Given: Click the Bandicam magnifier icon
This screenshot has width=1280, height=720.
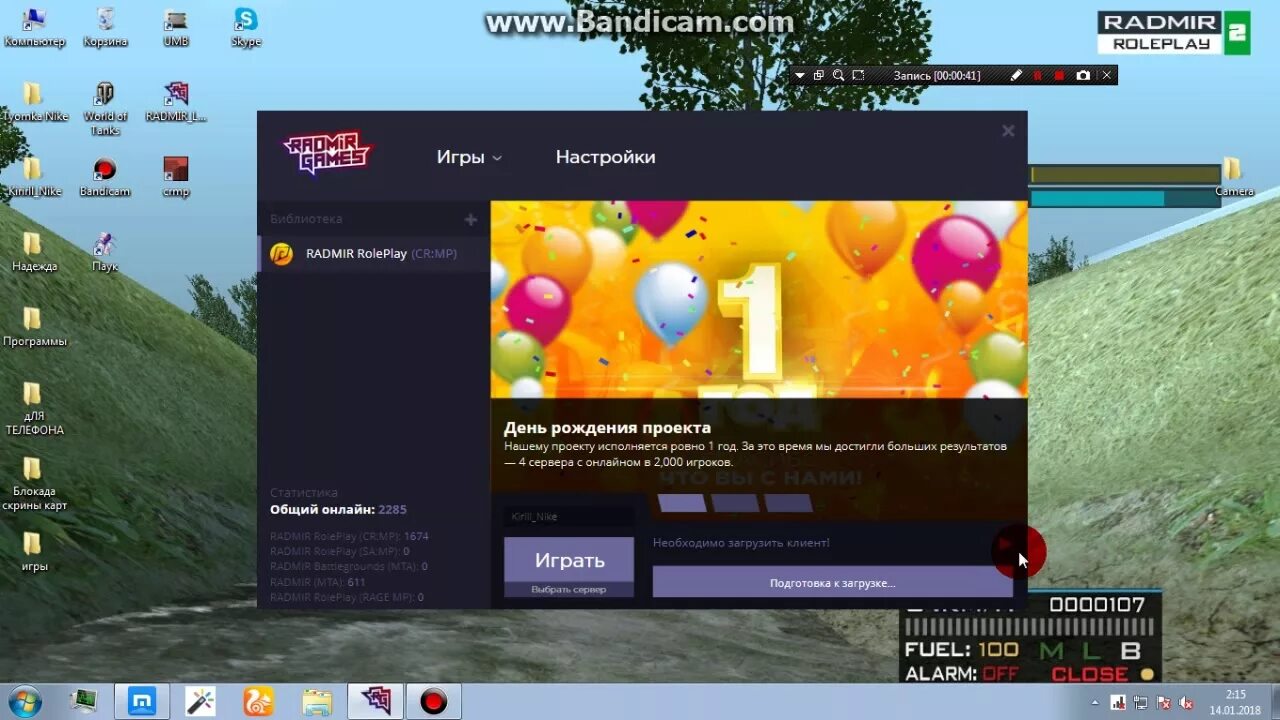Looking at the screenshot, I should click(838, 75).
